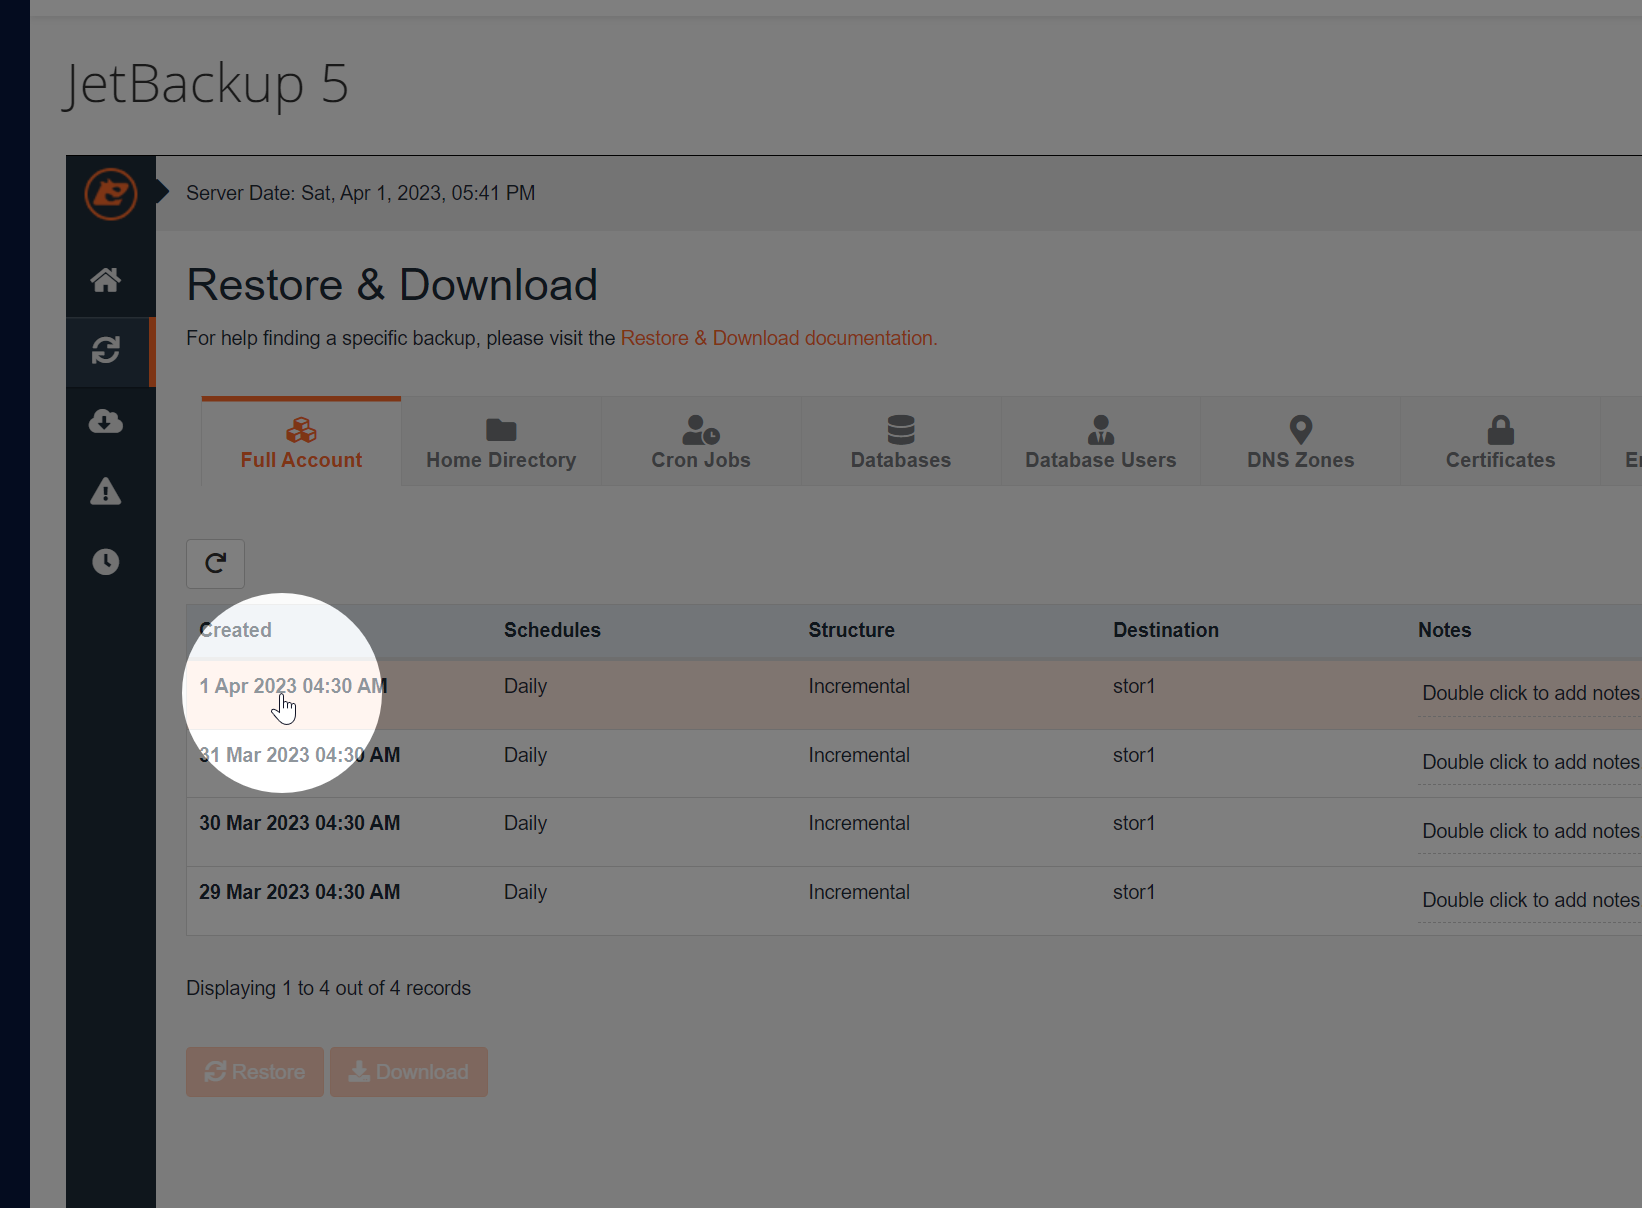Open the alerts warning triangle icon
Viewport: 1642px width, 1208px height.
pyautogui.click(x=106, y=491)
